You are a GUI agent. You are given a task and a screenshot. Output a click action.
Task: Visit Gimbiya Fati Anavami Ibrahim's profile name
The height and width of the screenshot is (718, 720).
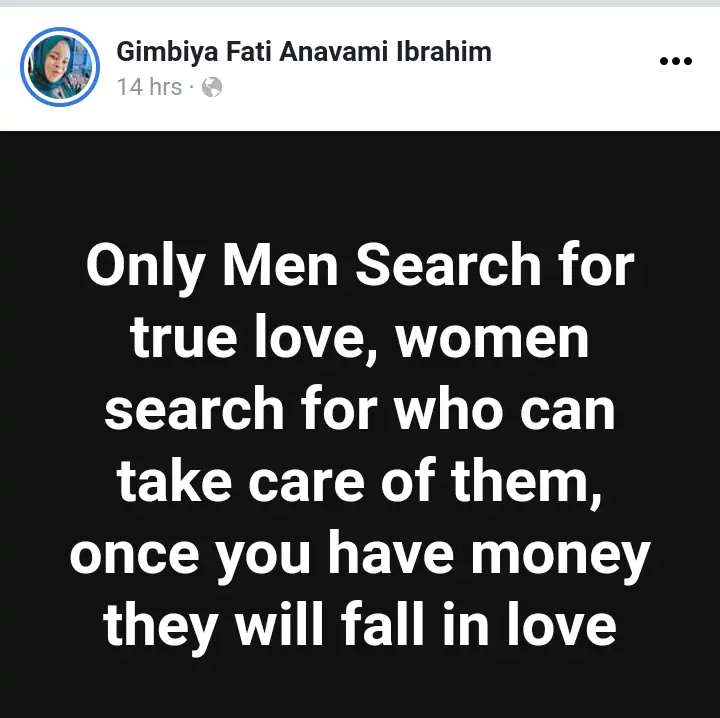point(304,51)
